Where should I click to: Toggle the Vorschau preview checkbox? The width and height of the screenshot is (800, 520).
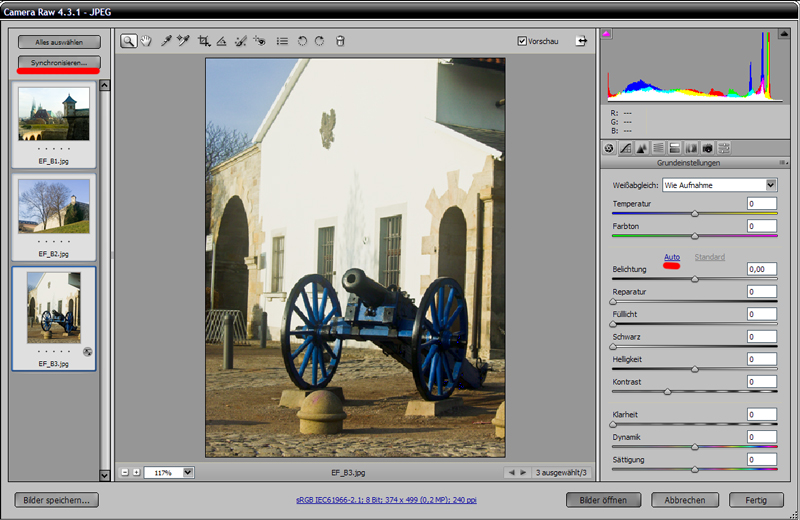[522, 41]
